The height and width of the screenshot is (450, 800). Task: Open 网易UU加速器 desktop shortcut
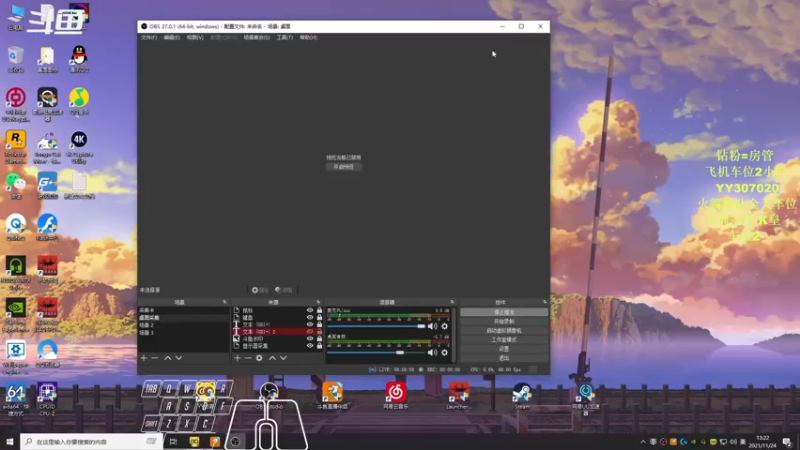586,399
